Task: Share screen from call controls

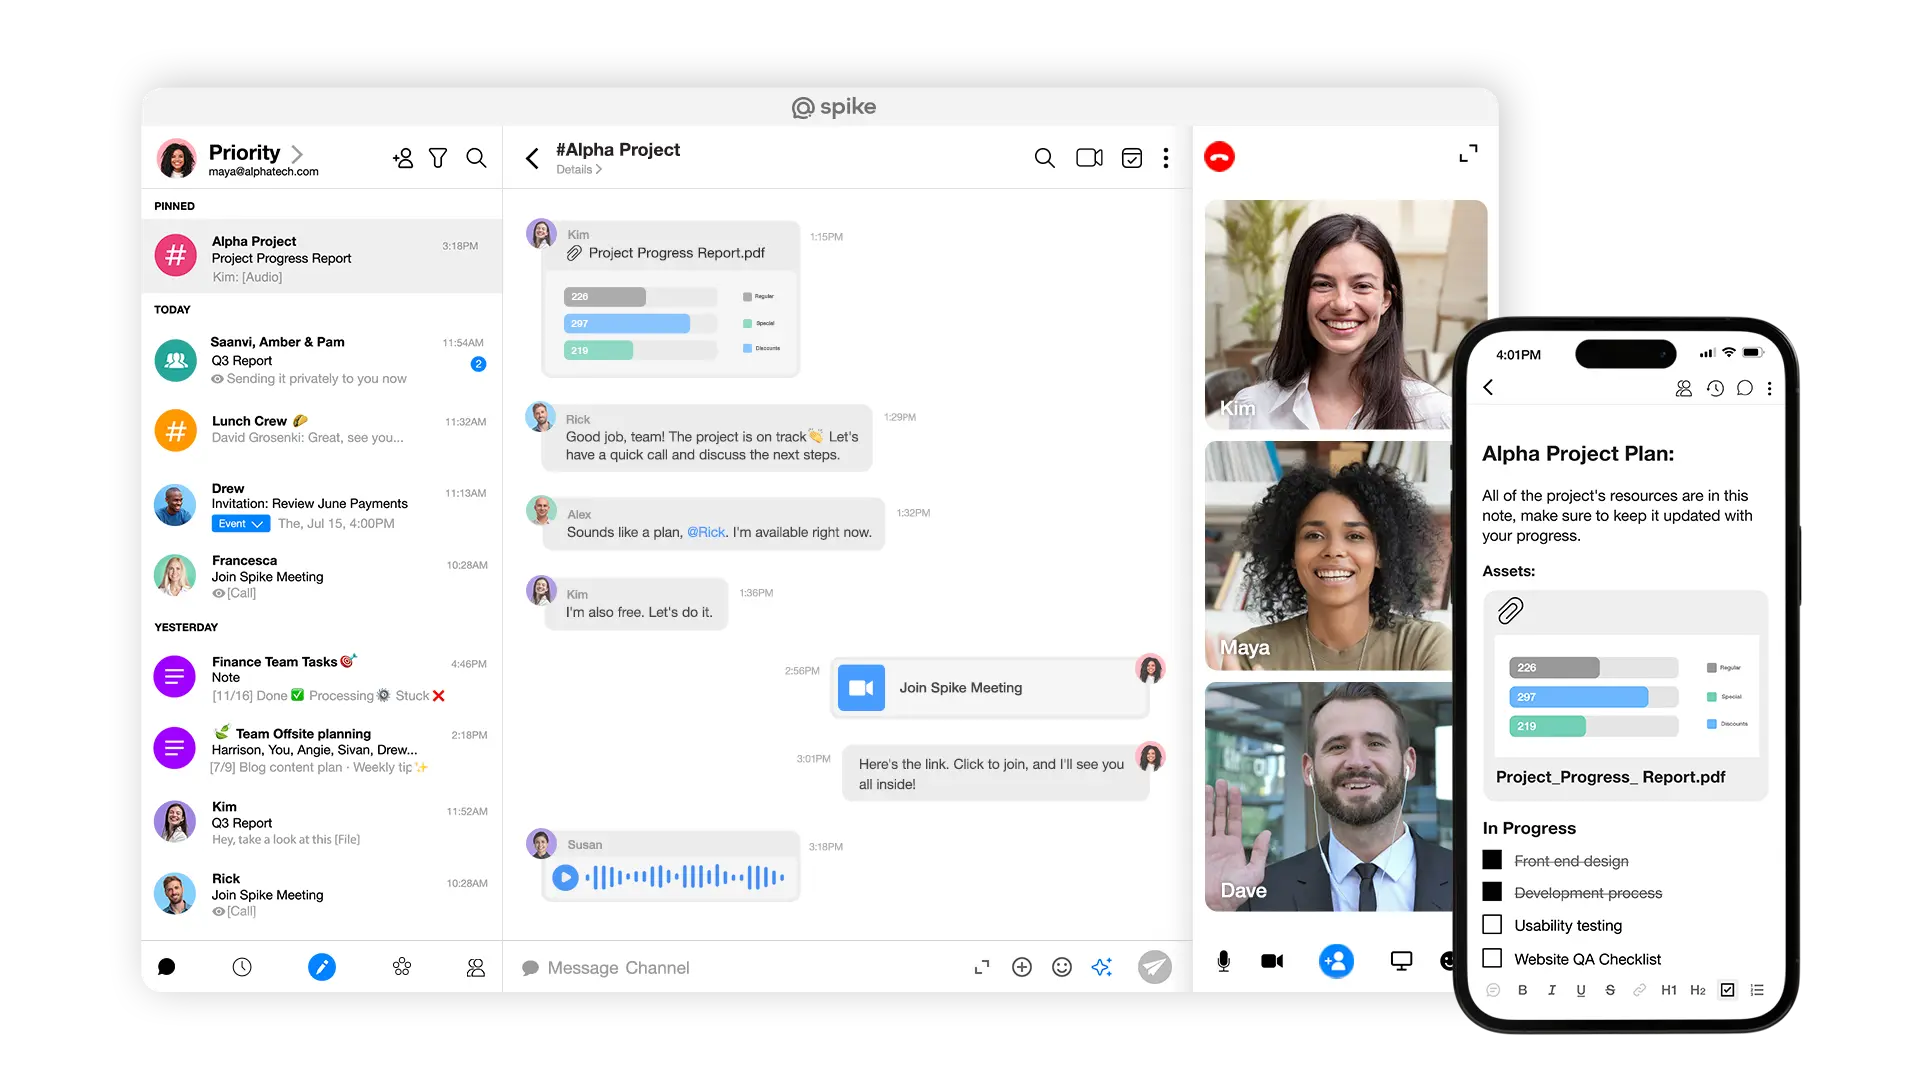Action: [x=1401, y=961]
